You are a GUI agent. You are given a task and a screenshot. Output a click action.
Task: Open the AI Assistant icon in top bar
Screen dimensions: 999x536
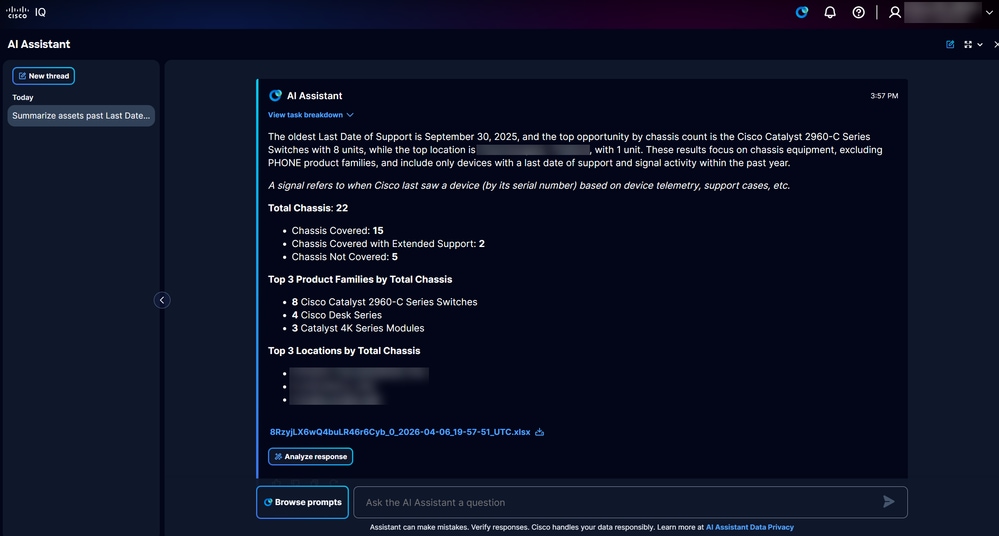pos(801,12)
